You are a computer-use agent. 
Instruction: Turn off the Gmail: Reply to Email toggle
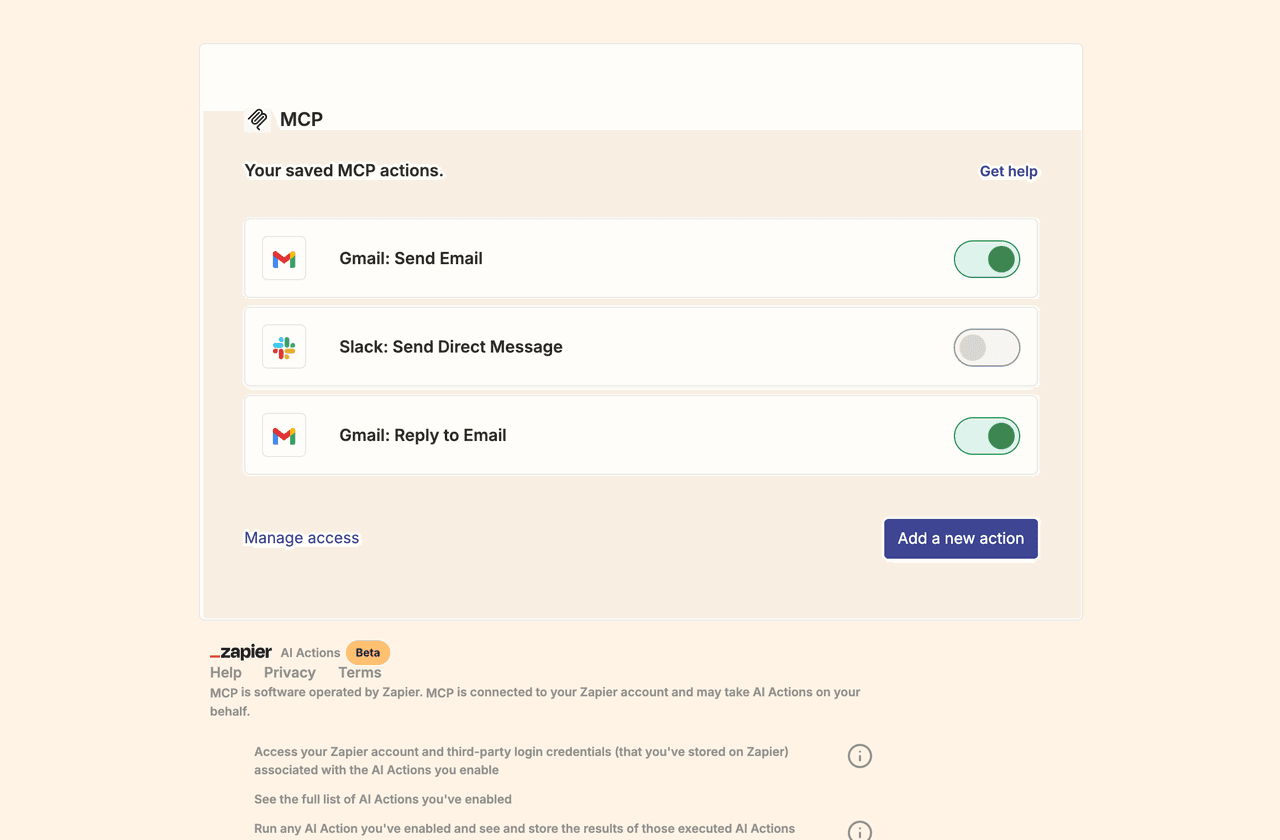[987, 436]
